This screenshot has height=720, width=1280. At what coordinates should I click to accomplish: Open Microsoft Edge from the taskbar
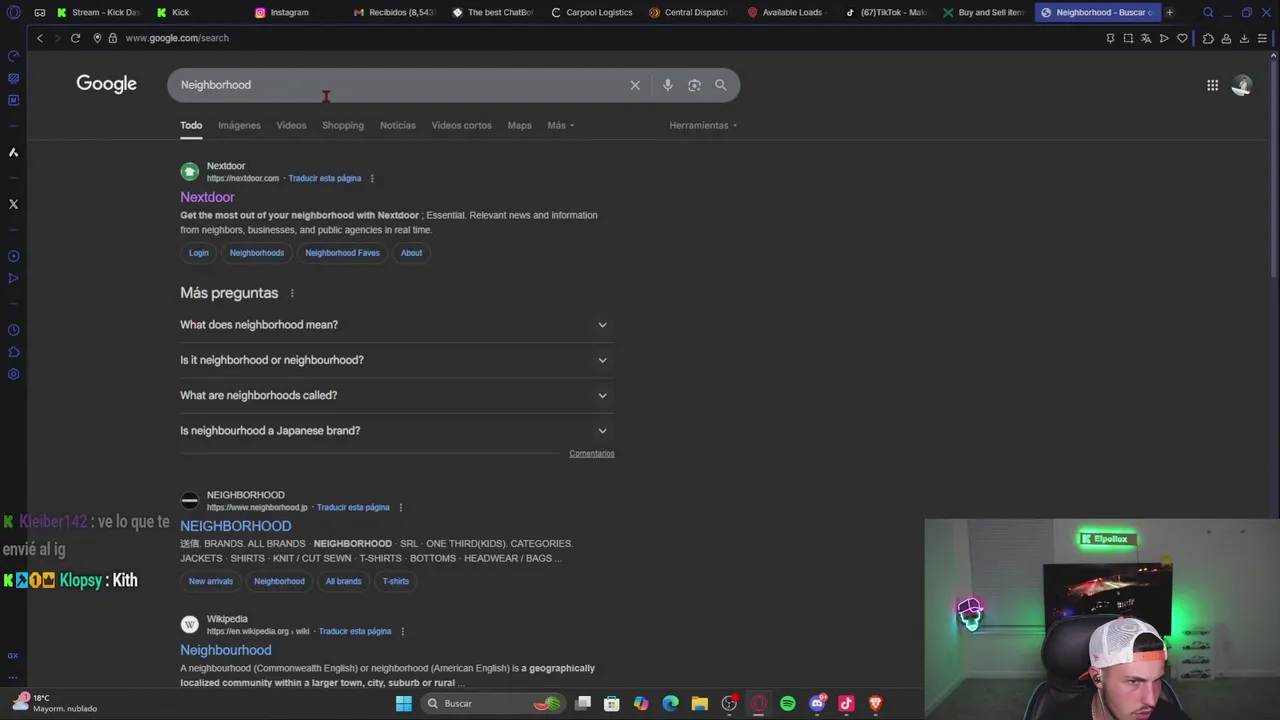[x=670, y=704]
